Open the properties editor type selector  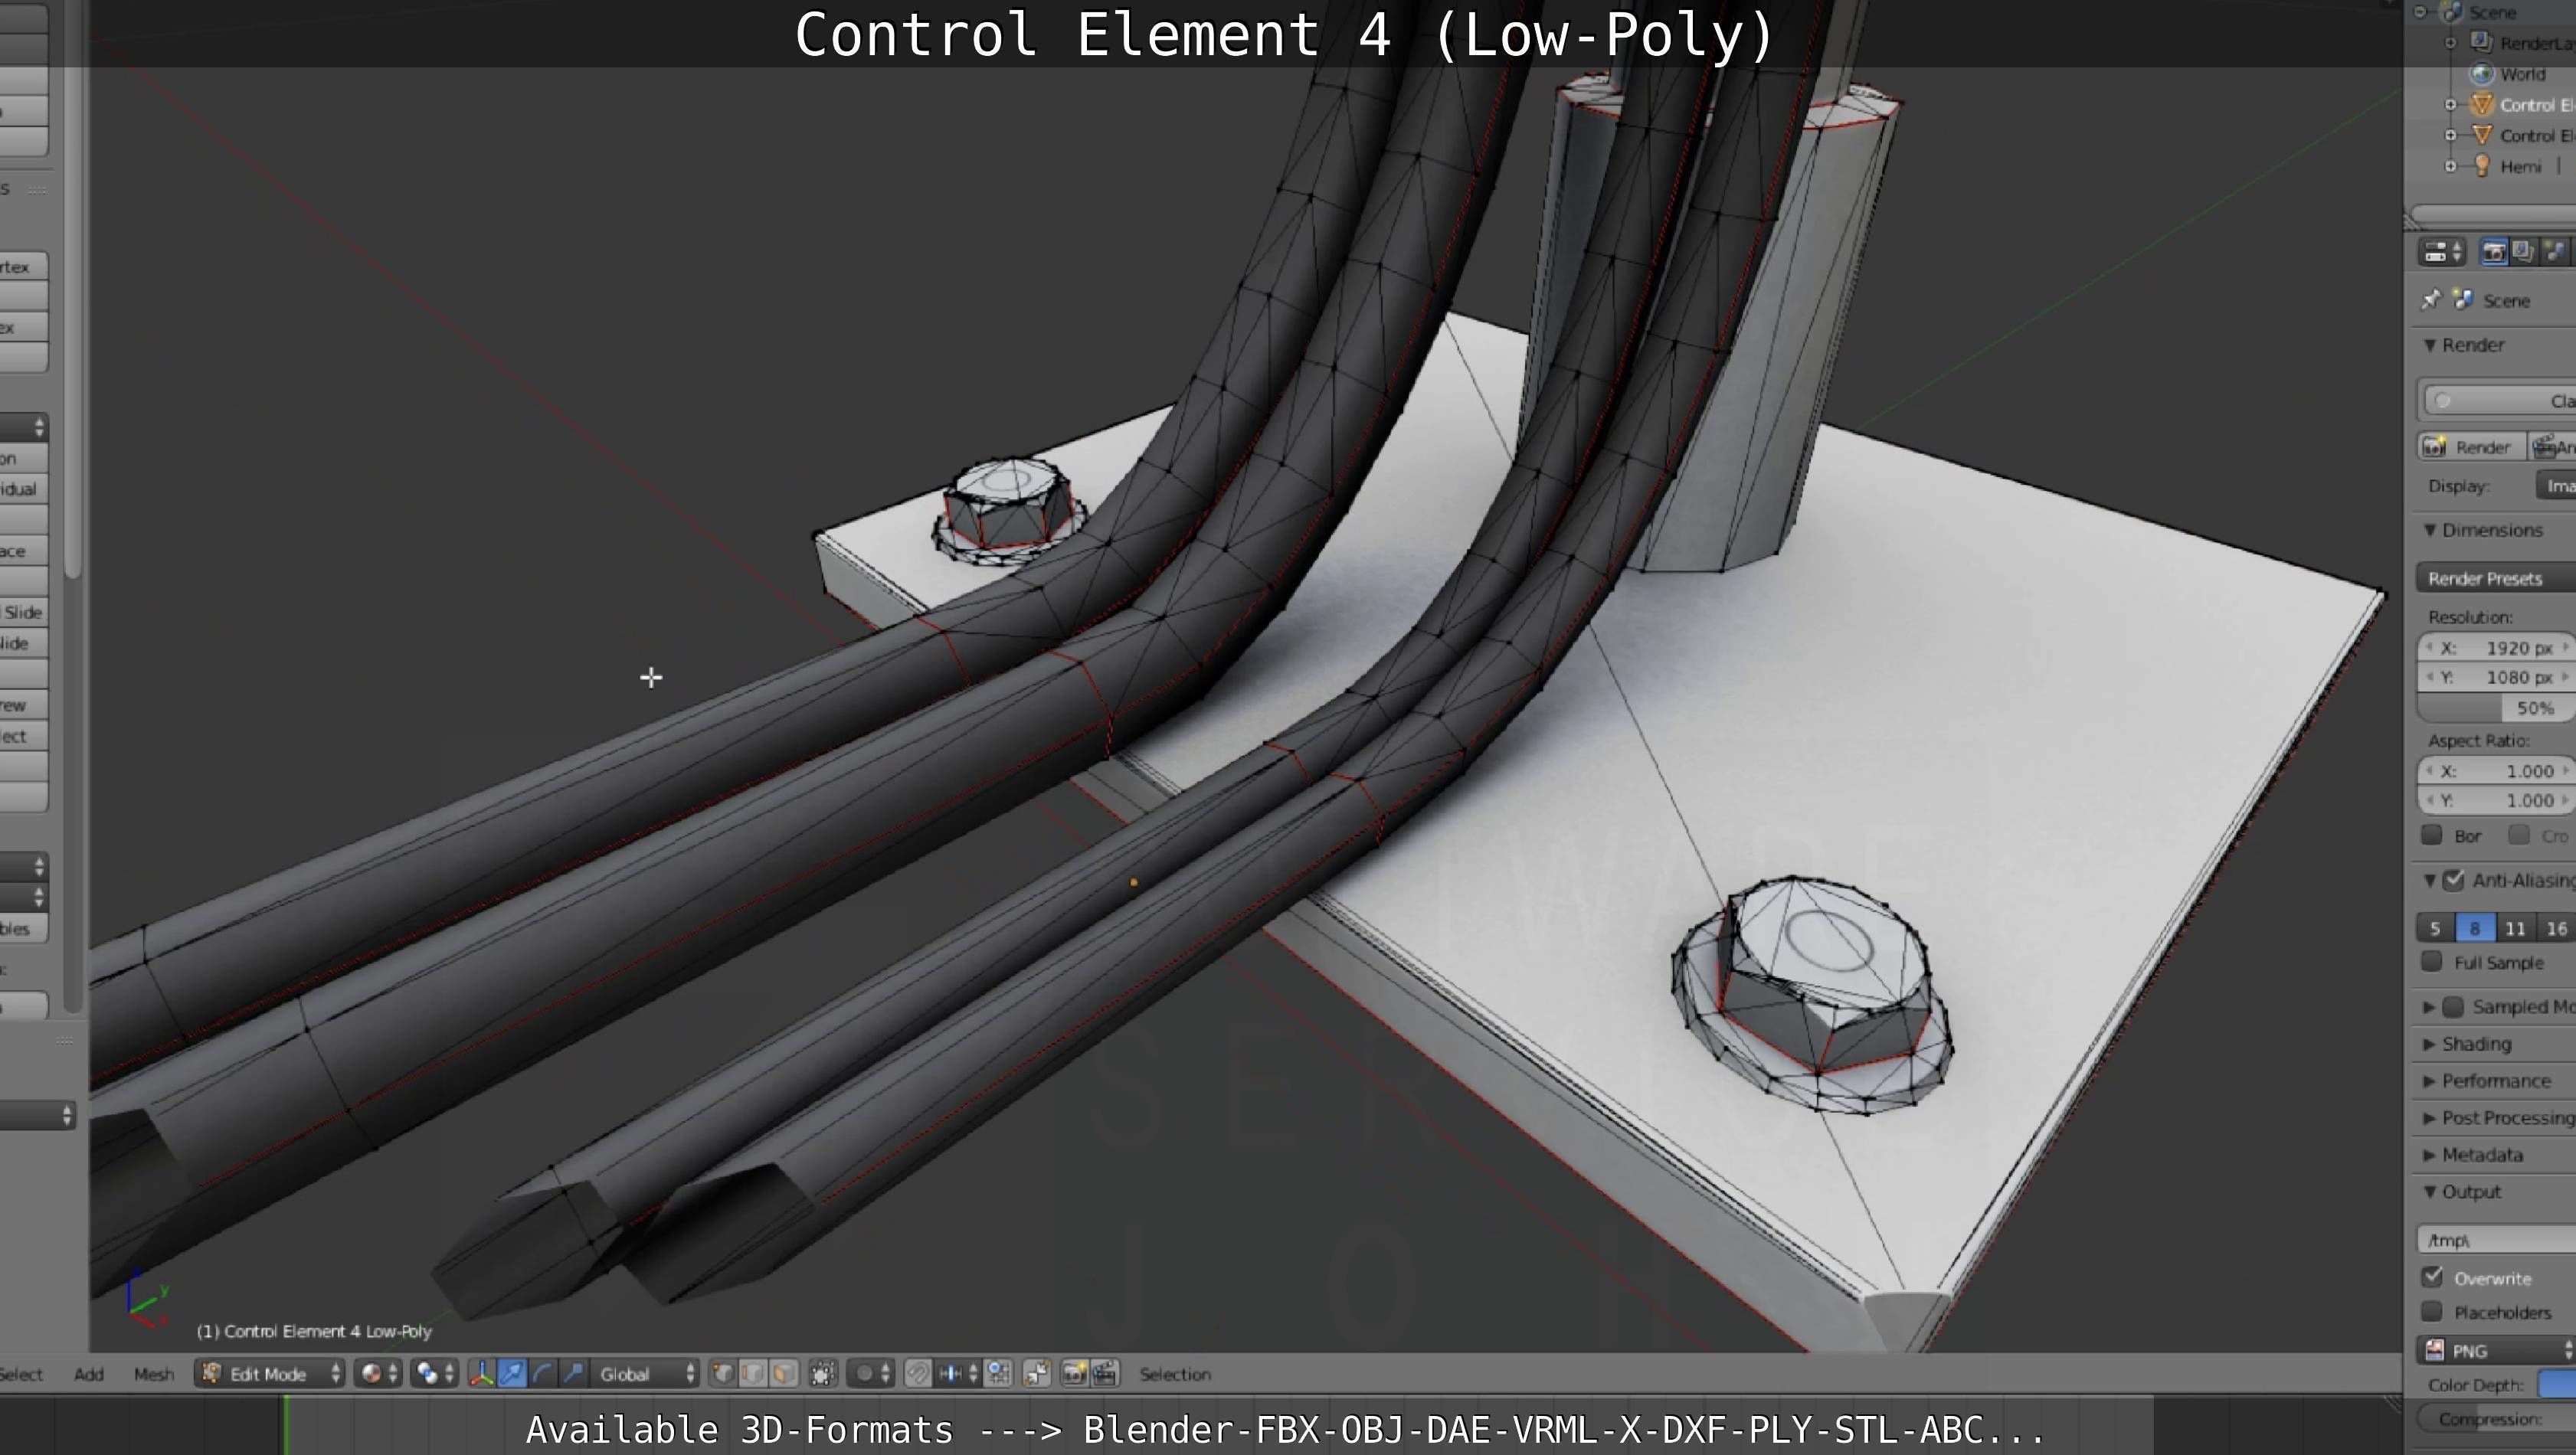2442,252
